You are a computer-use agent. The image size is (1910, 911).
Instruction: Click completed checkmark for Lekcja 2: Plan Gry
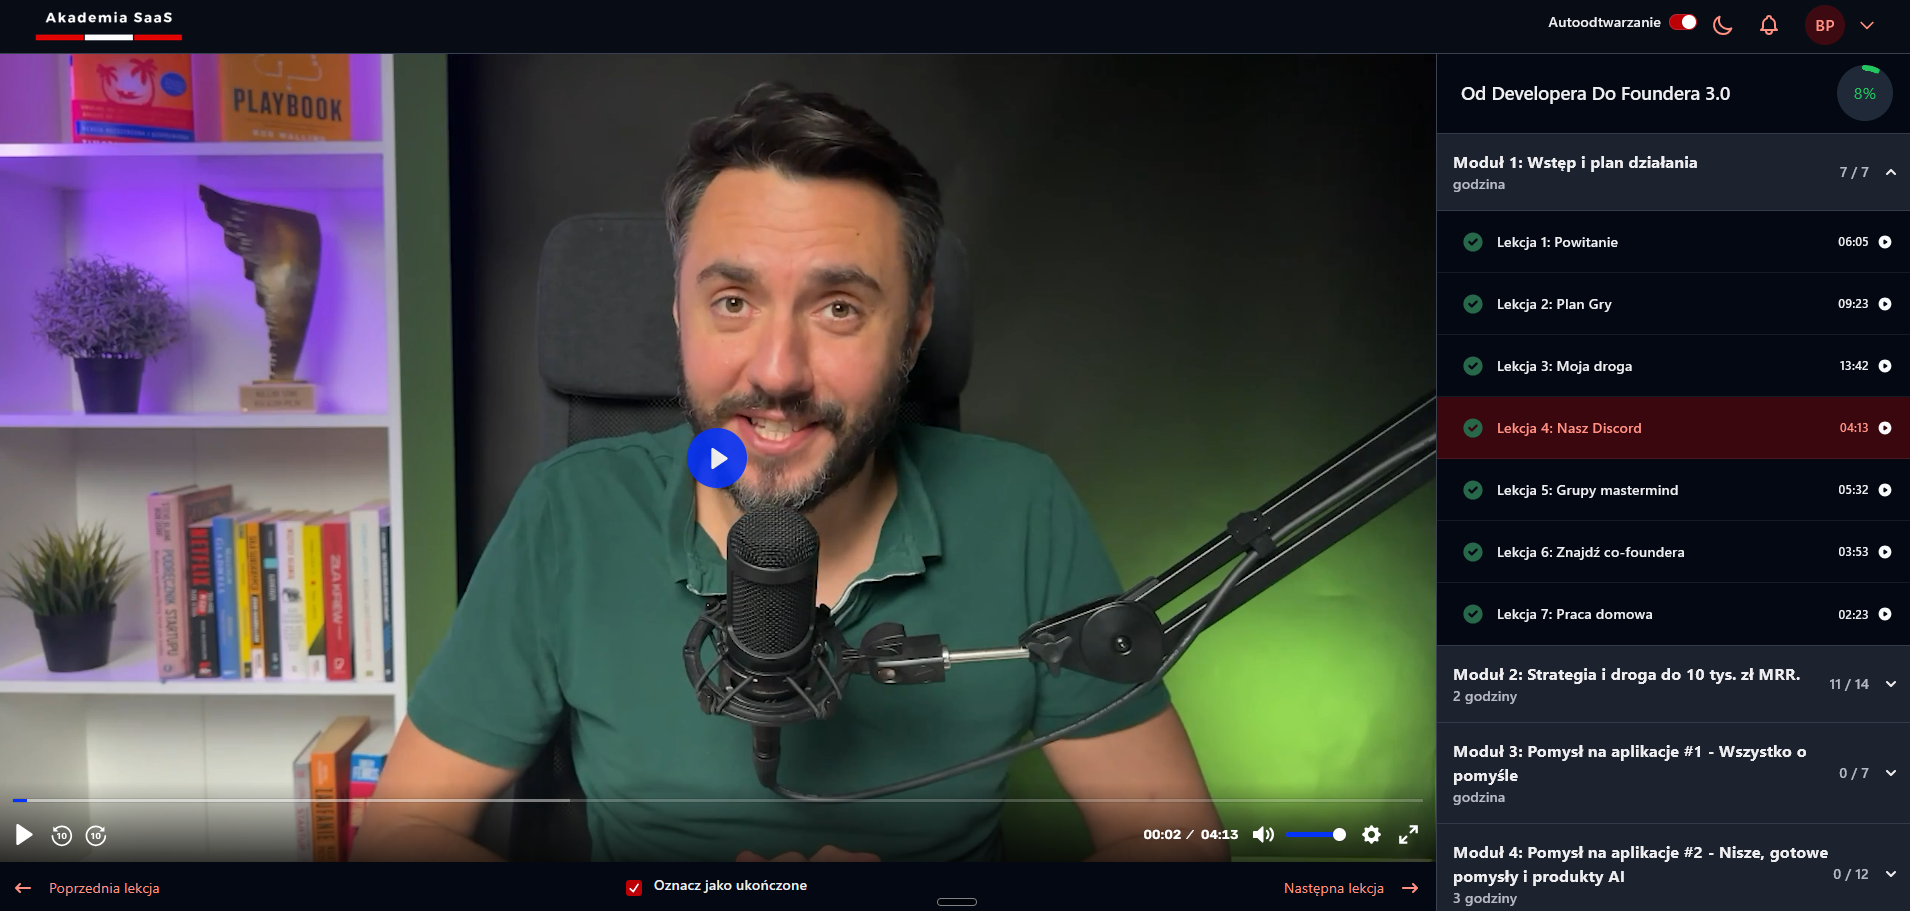point(1473,304)
